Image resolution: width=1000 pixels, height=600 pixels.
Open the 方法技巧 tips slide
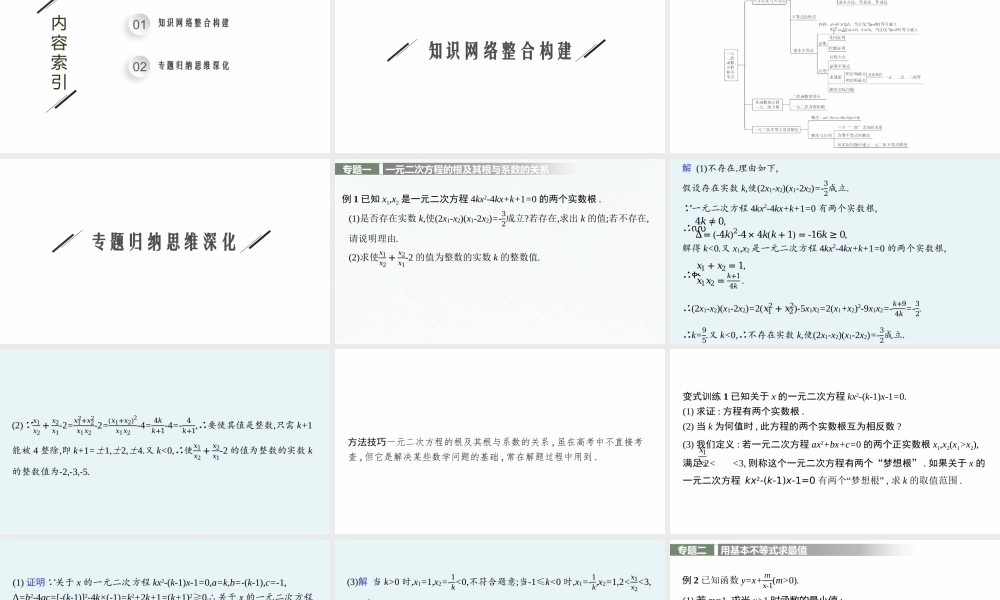tap(499, 441)
